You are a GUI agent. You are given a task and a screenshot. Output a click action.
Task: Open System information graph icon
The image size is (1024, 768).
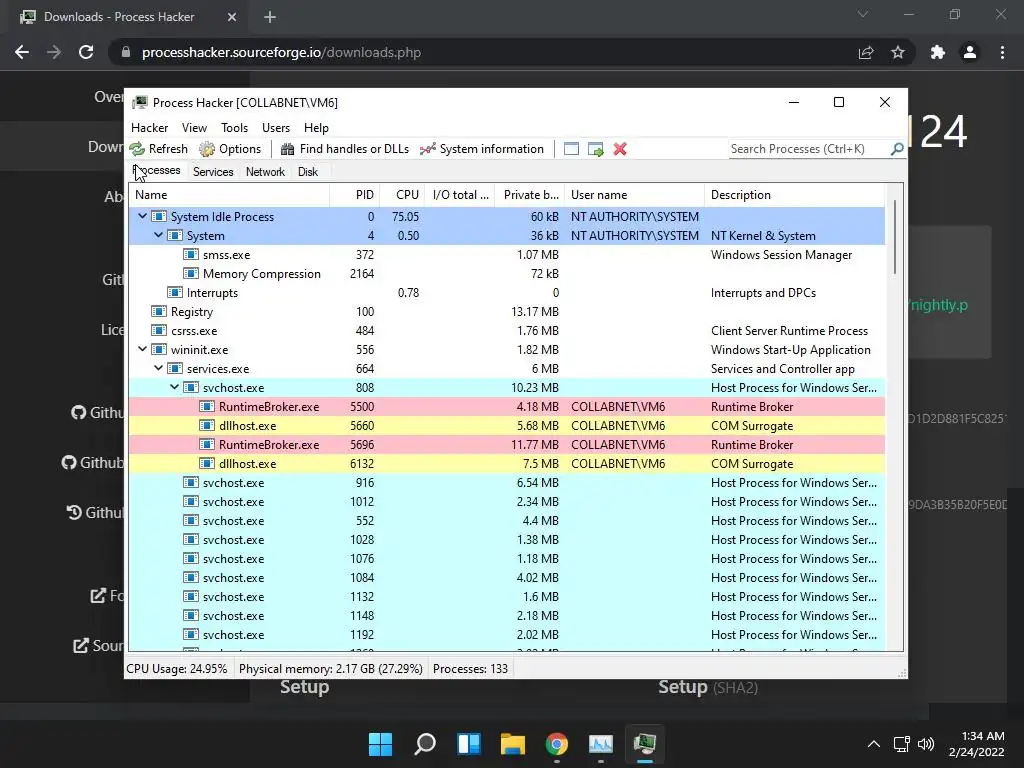click(x=428, y=149)
